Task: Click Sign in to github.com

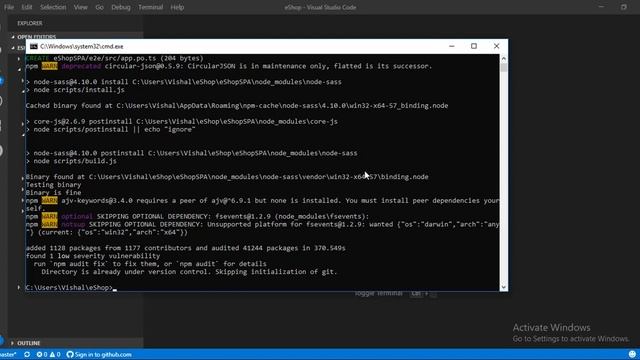Action: 99,354
